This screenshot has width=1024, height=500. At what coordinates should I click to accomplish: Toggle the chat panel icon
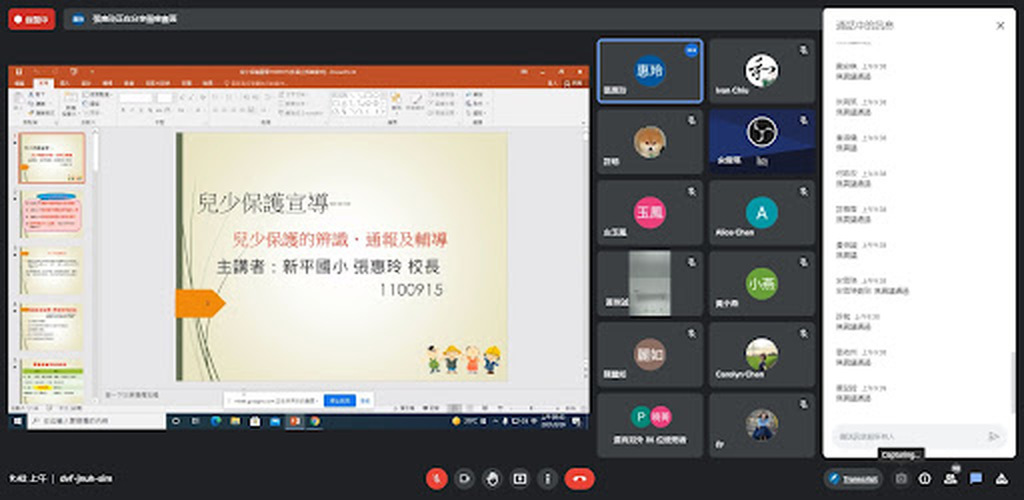(976, 478)
